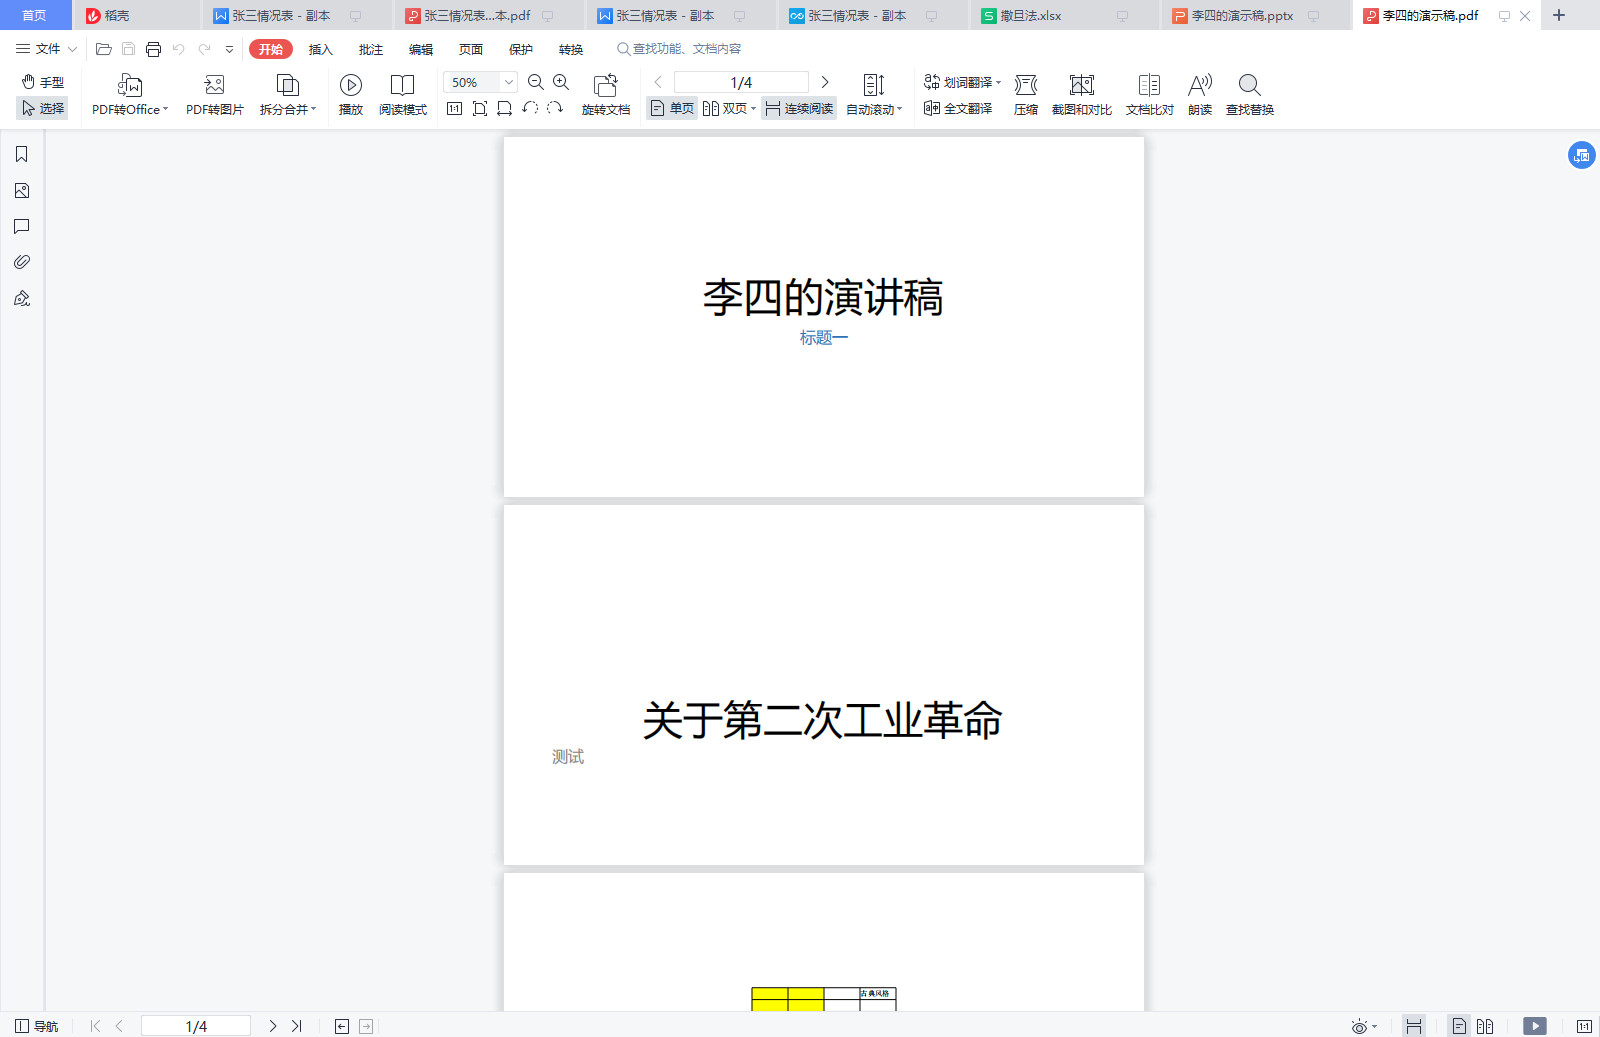Click the fit width icon

(505, 108)
